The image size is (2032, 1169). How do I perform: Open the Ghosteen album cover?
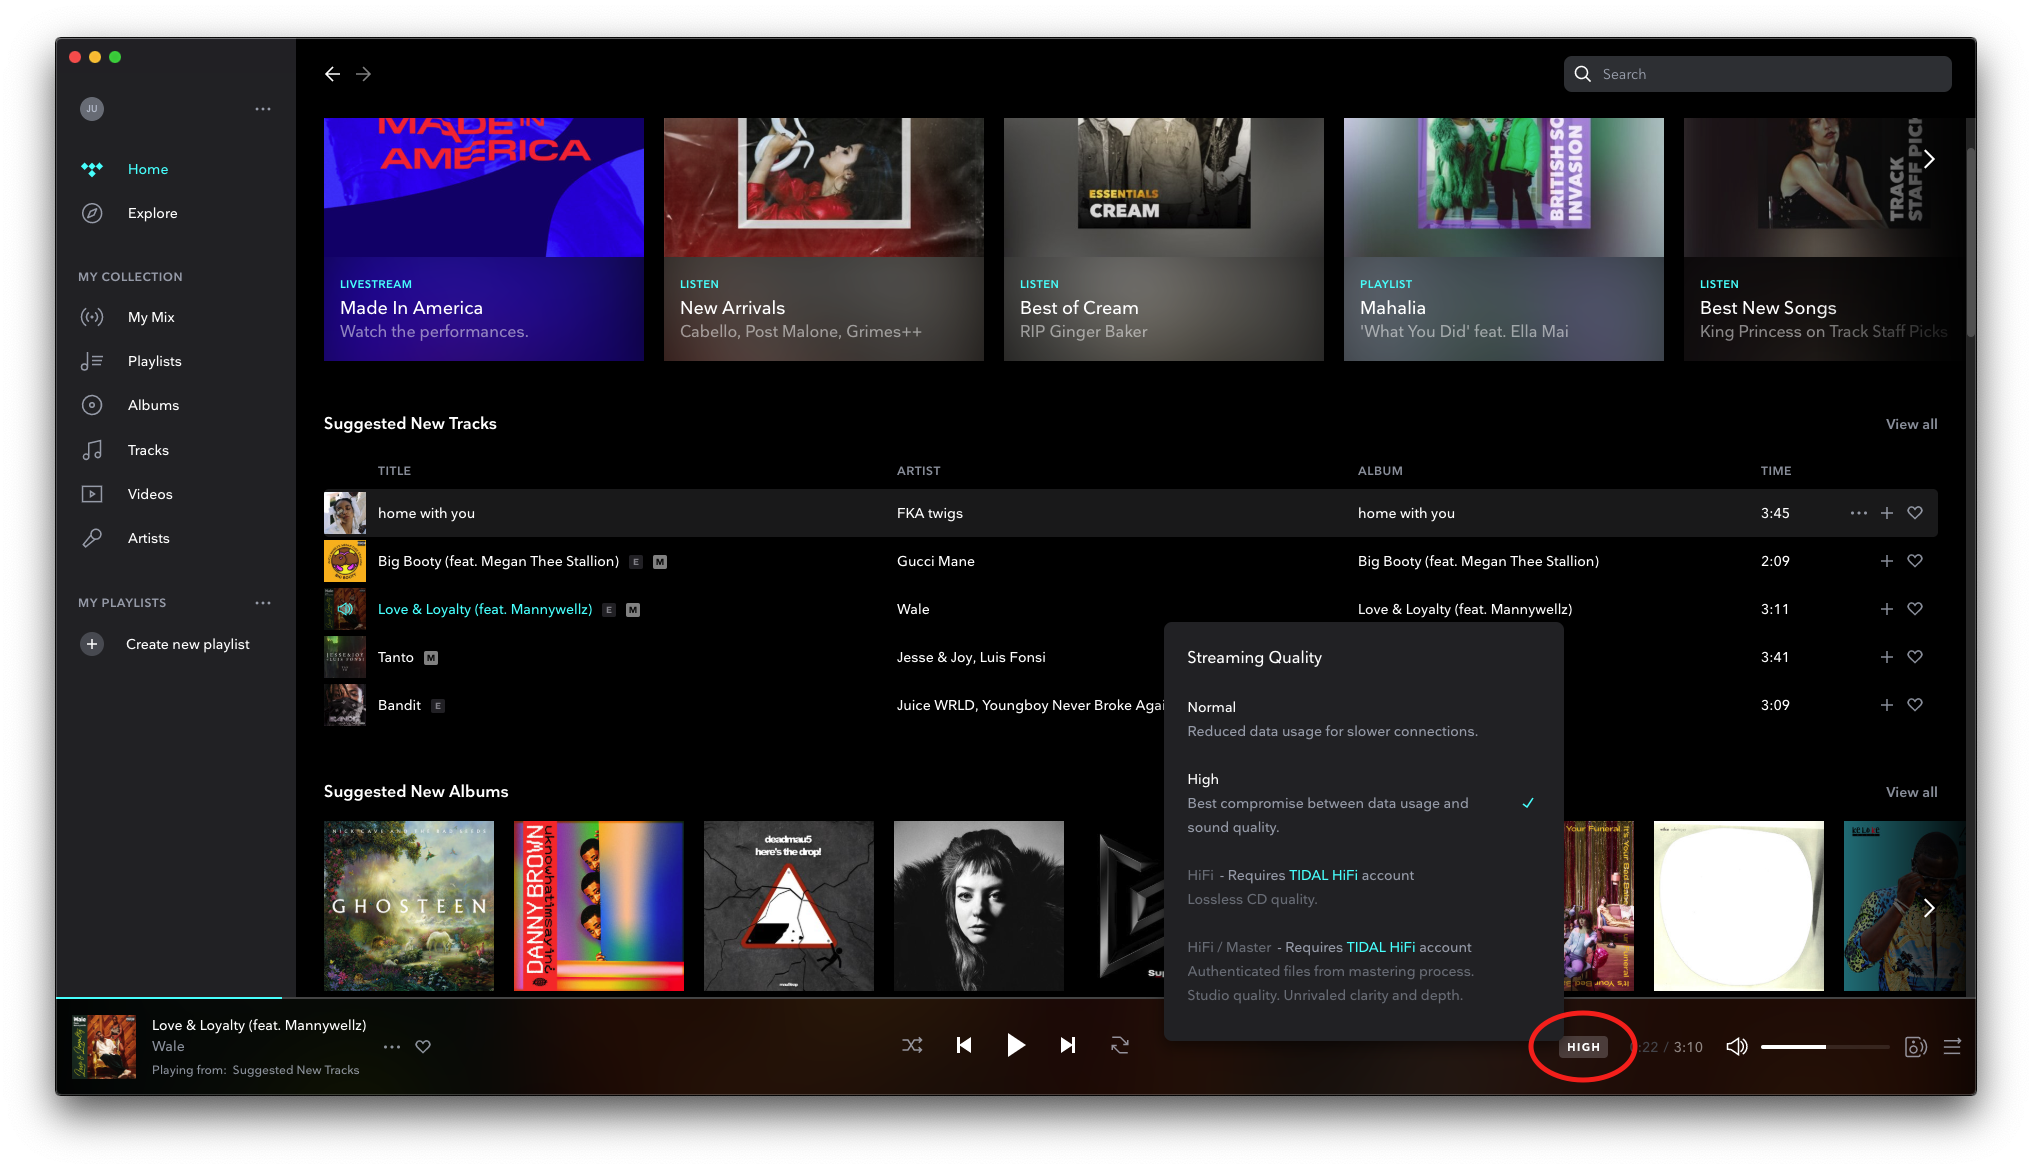click(x=409, y=906)
